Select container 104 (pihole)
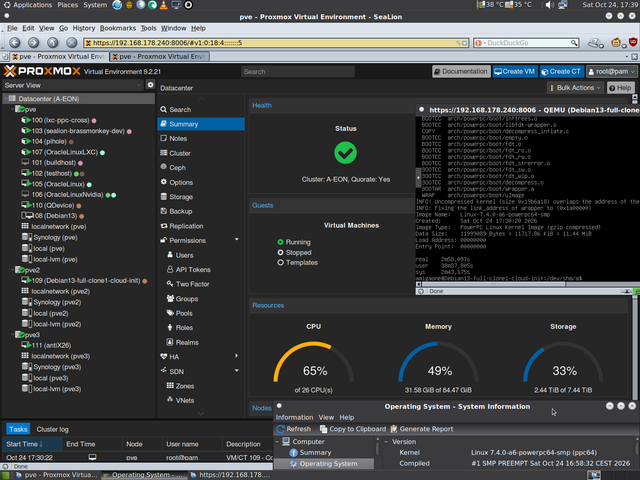Screen dimensions: 640x480 pyautogui.click(x=47, y=141)
